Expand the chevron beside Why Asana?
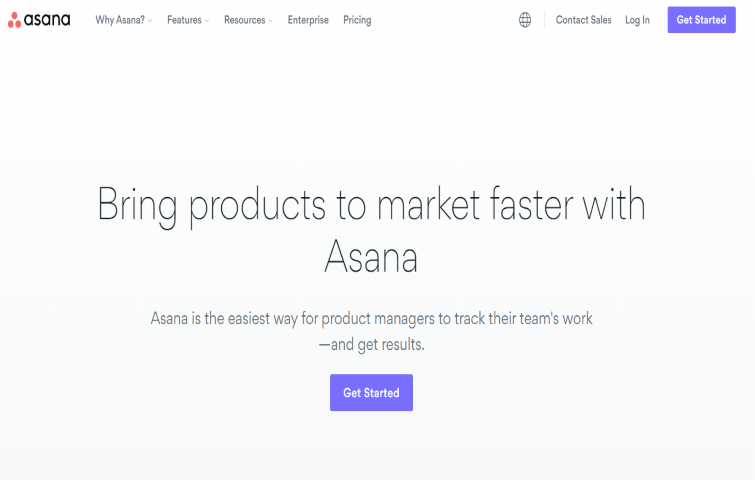Image resolution: width=755 pixels, height=480 pixels. coord(150,21)
